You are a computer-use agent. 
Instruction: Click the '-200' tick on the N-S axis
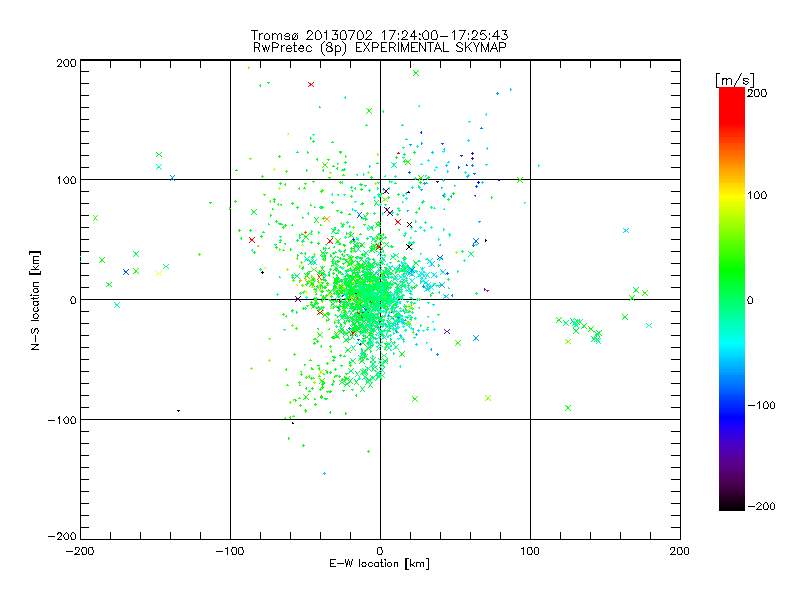pos(63,536)
